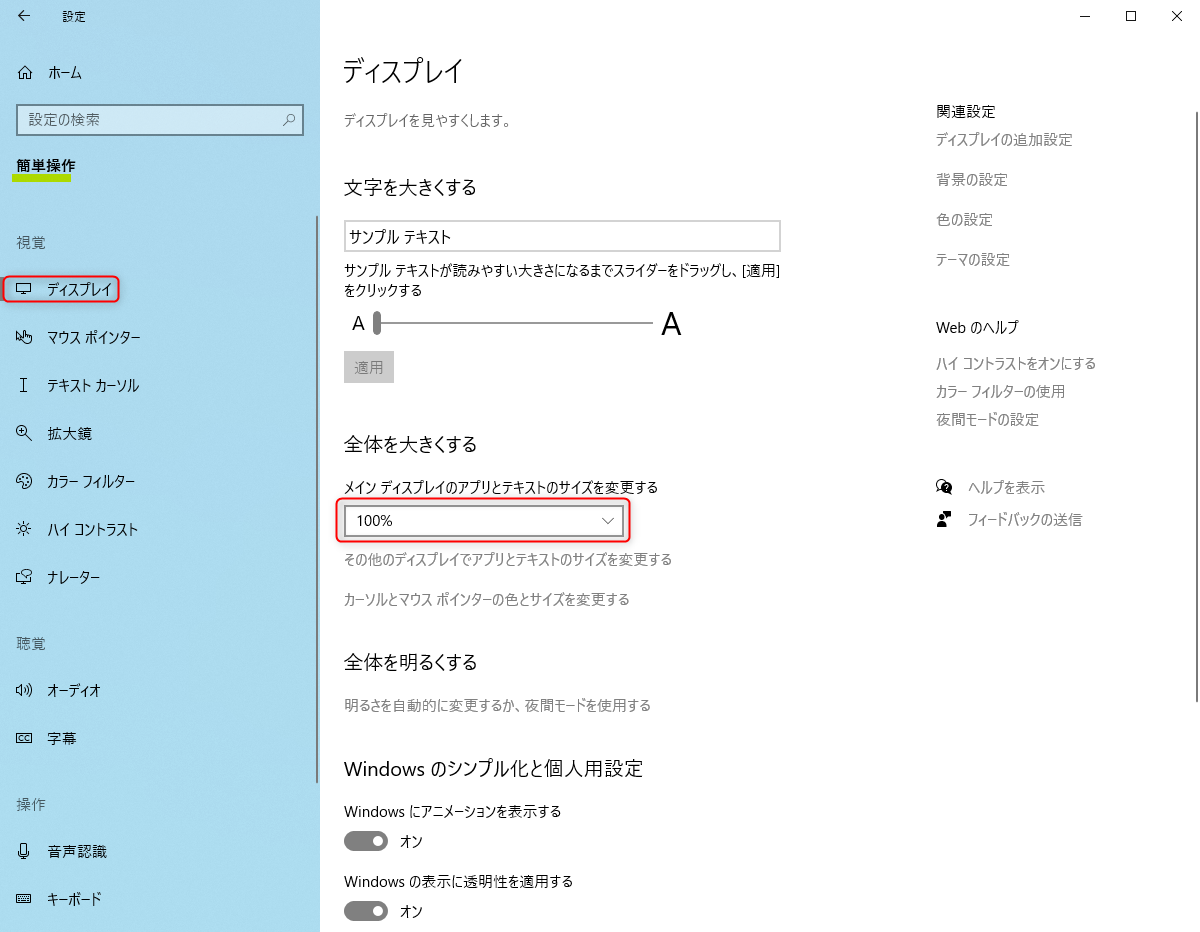The image size is (1200, 932).
Task: Open 背景の設定 link
Action: click(x=972, y=180)
